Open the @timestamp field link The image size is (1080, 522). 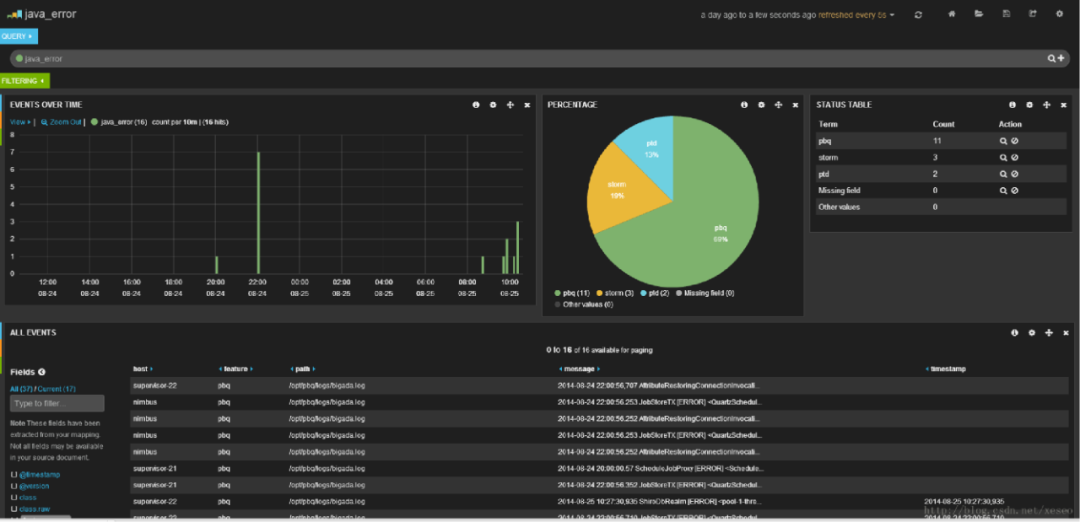coord(39,474)
